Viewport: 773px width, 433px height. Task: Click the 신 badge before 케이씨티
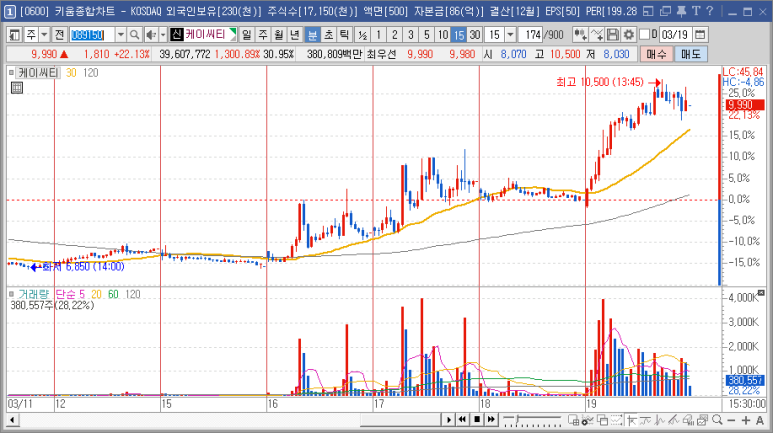(x=177, y=35)
